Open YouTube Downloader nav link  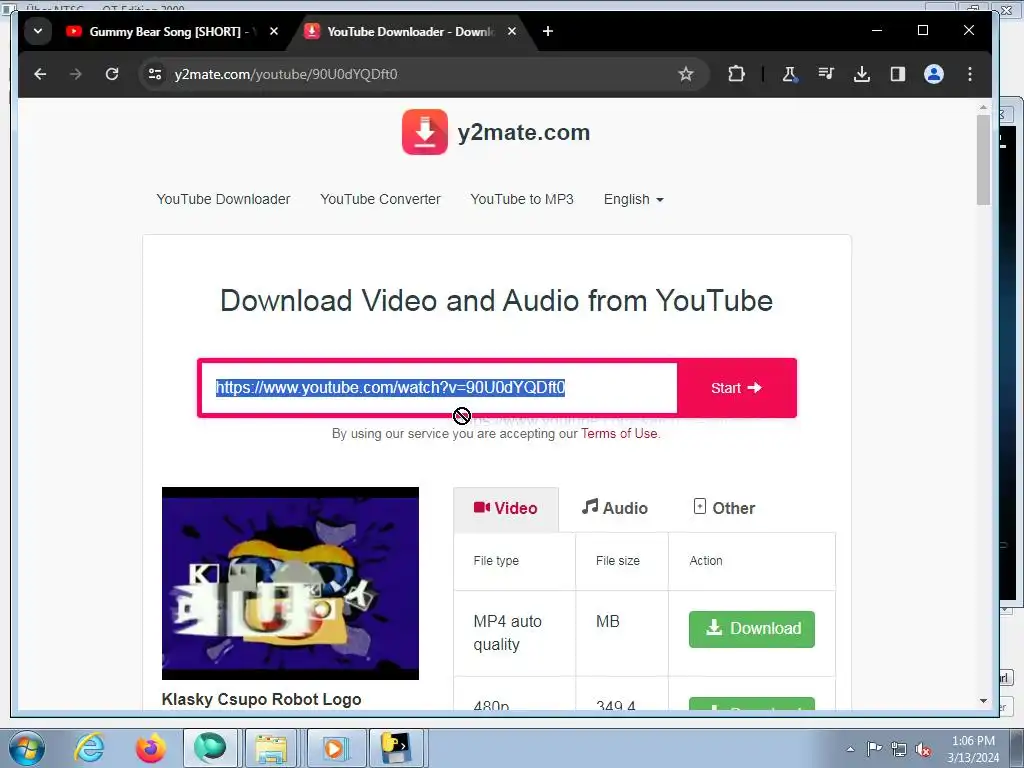[223, 199]
